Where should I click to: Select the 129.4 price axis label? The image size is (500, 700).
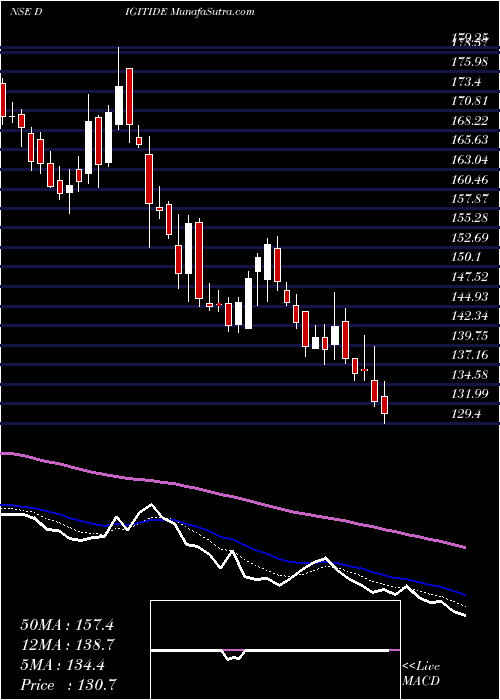(466, 414)
